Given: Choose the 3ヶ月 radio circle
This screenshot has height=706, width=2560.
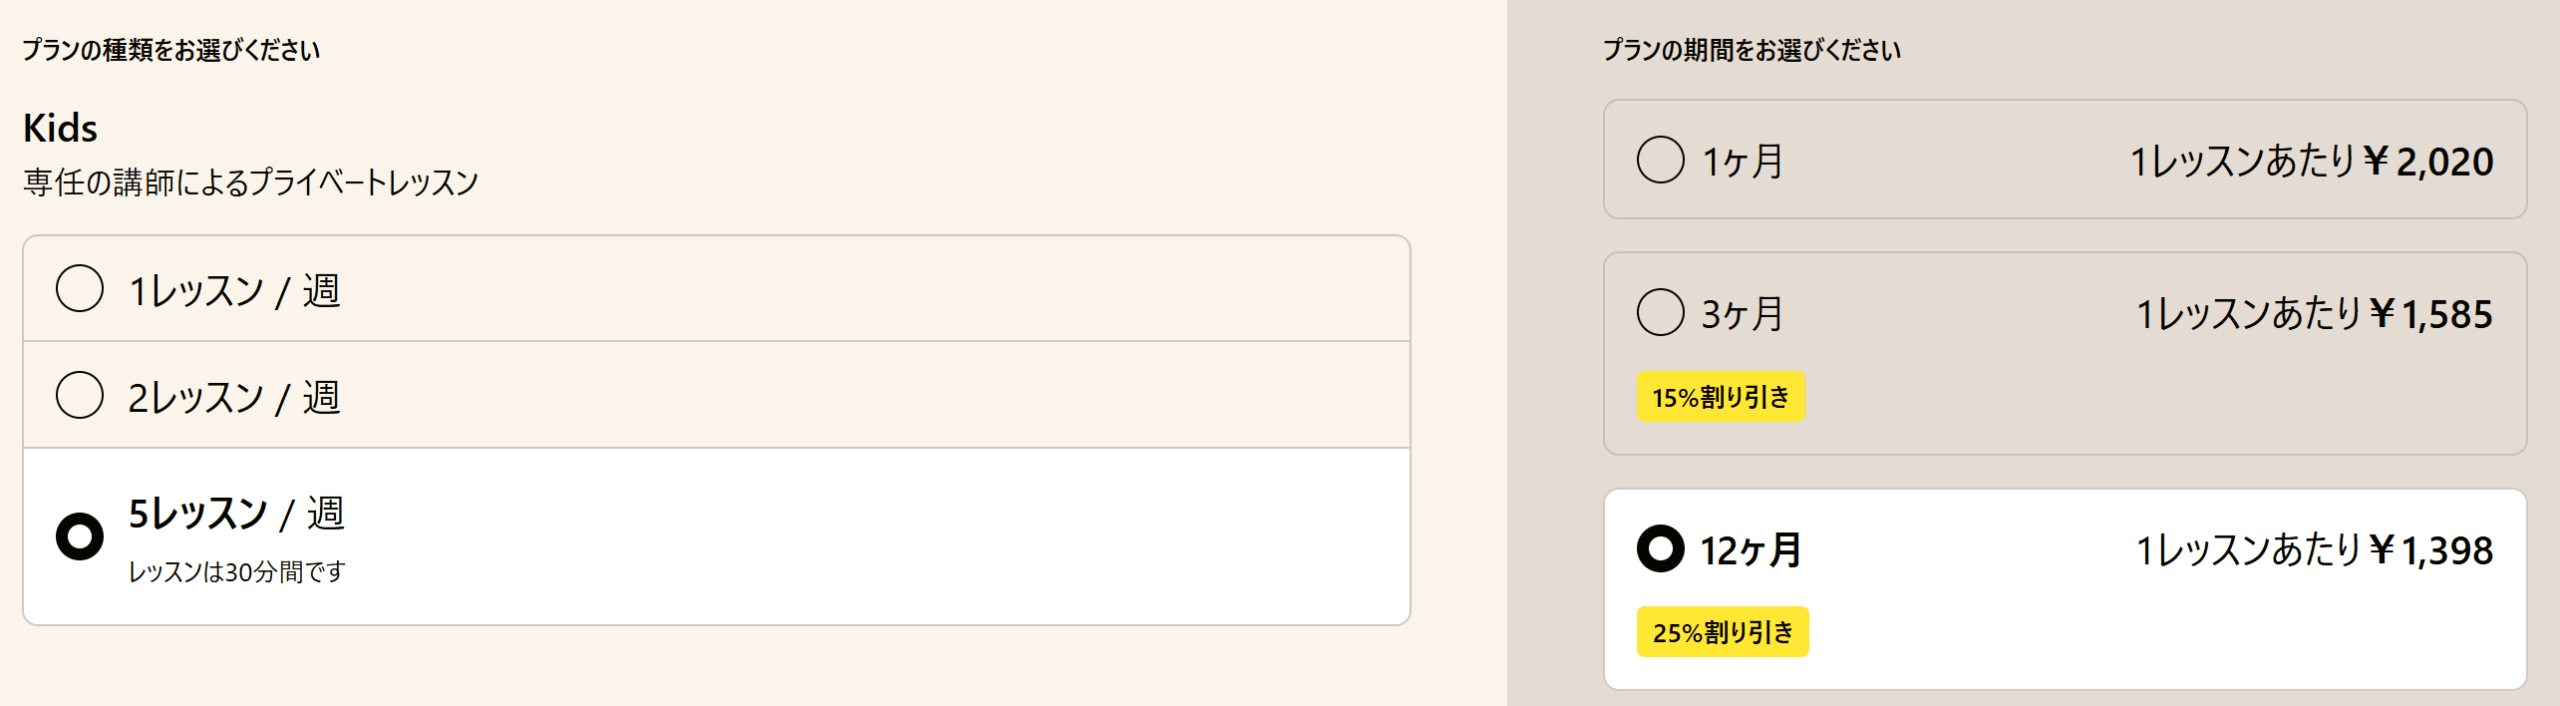Looking at the screenshot, I should 1660,313.
